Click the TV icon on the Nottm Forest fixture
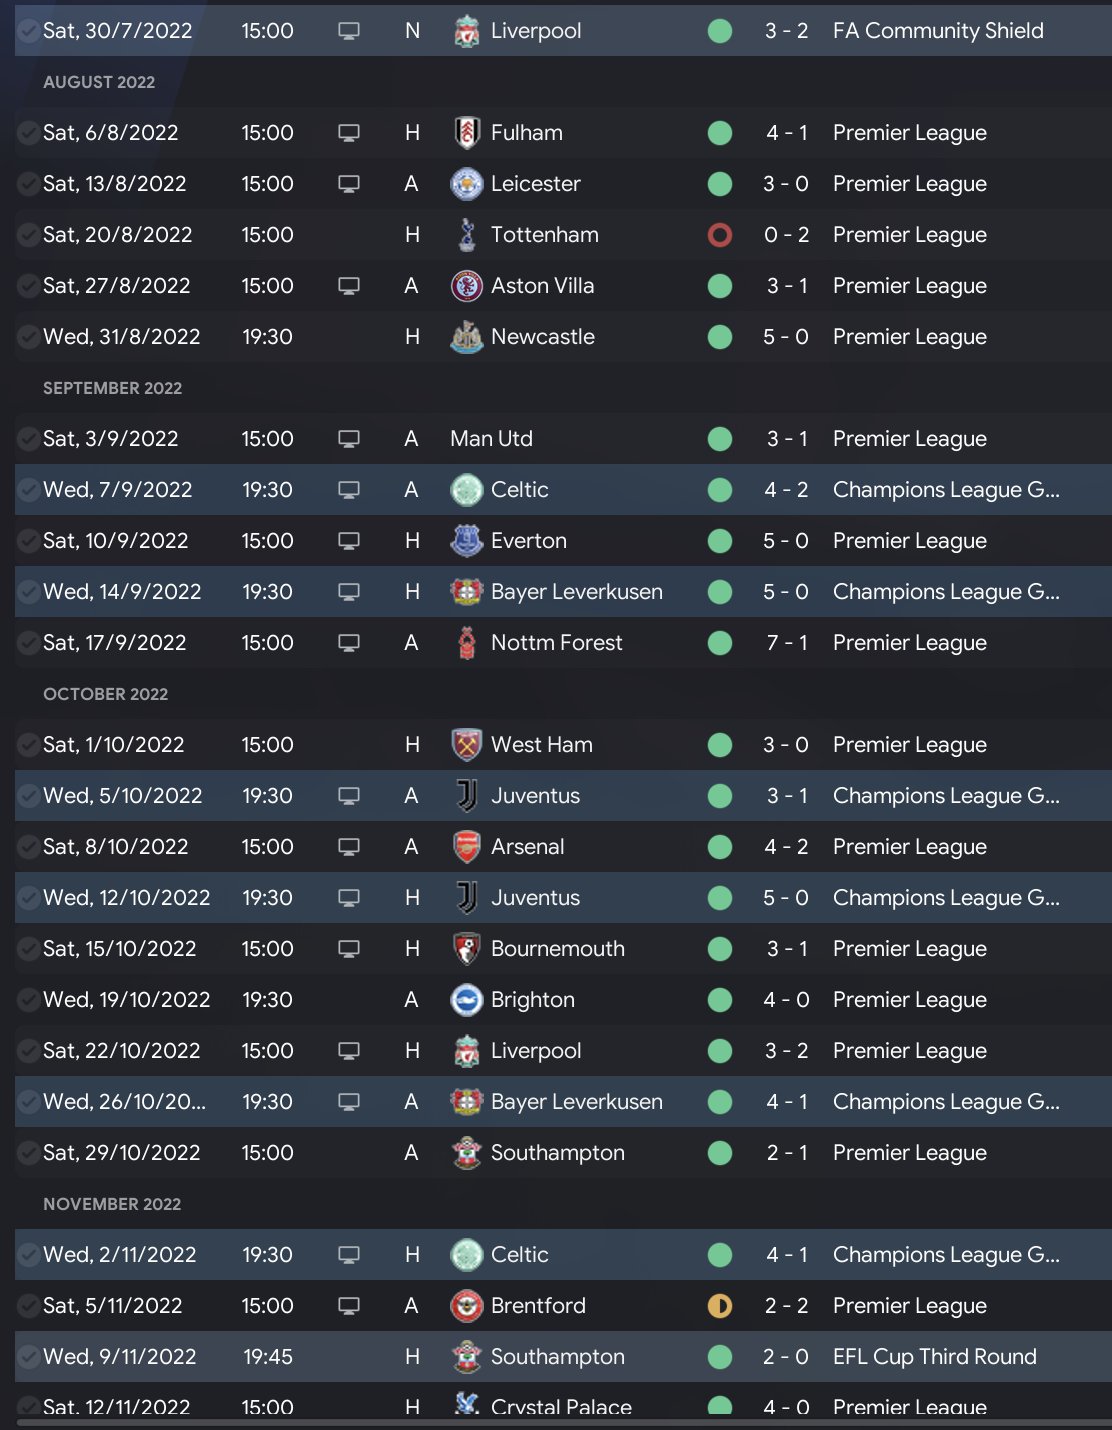Image resolution: width=1112 pixels, height=1430 pixels. point(349,643)
